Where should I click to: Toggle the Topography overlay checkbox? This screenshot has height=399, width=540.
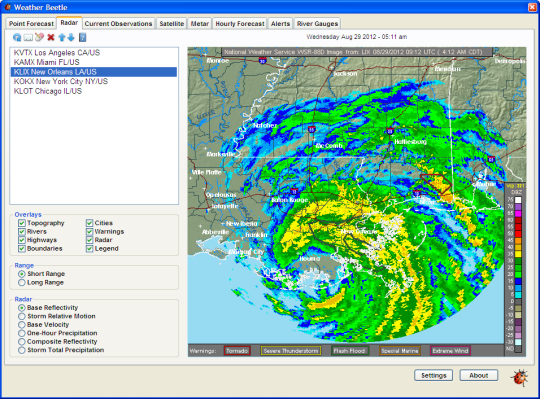tap(22, 223)
